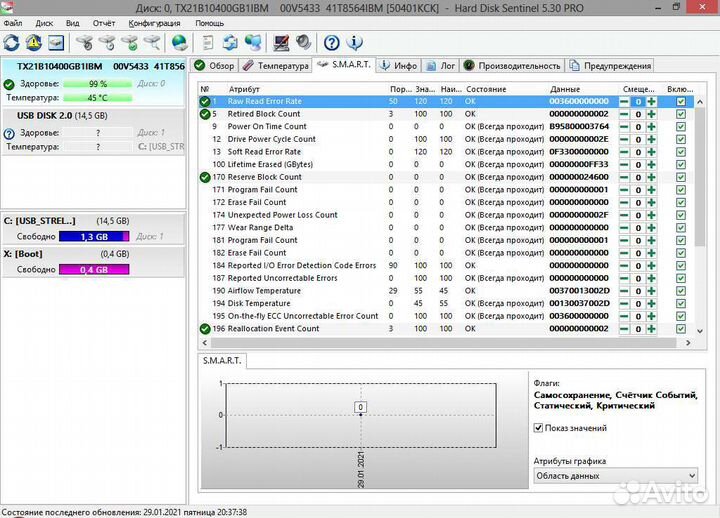Toggle enable checkbox for Reserve Block Count
720x518 pixels.
click(681, 177)
